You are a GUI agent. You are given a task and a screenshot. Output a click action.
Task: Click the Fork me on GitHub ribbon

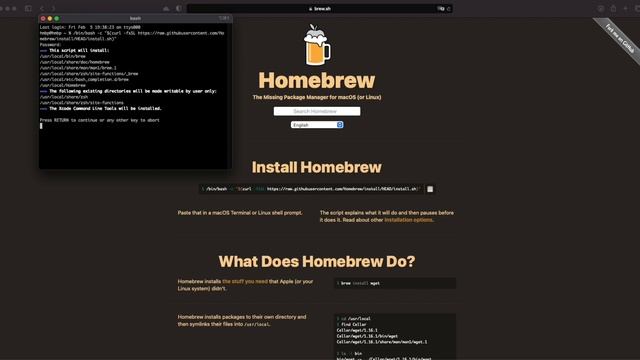620,39
